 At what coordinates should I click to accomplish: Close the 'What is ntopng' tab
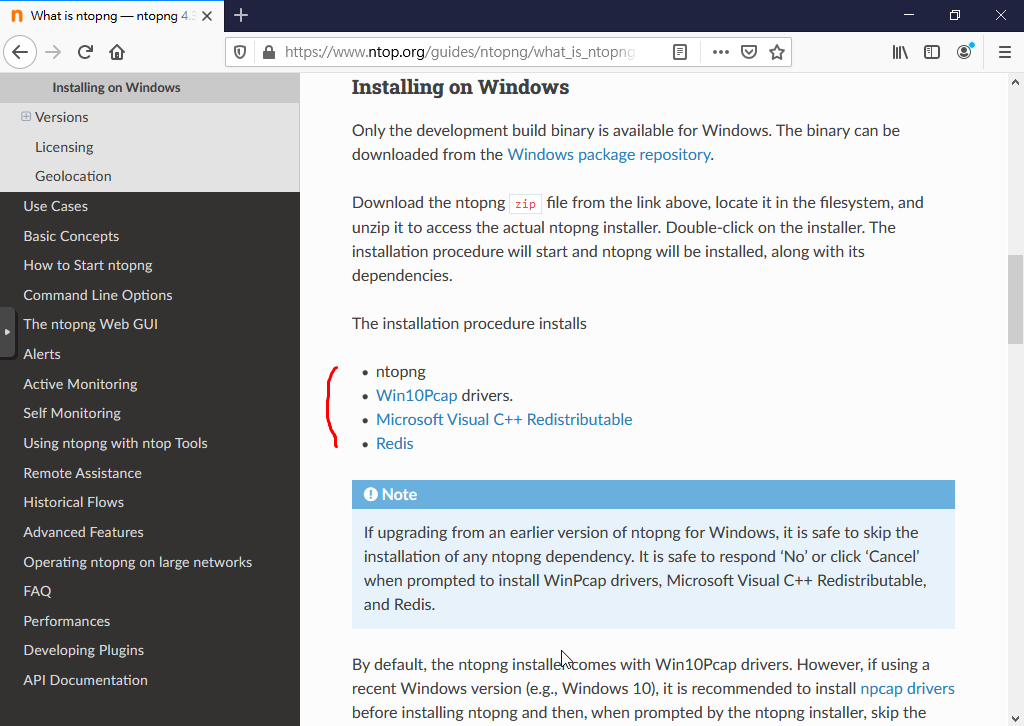[207, 16]
